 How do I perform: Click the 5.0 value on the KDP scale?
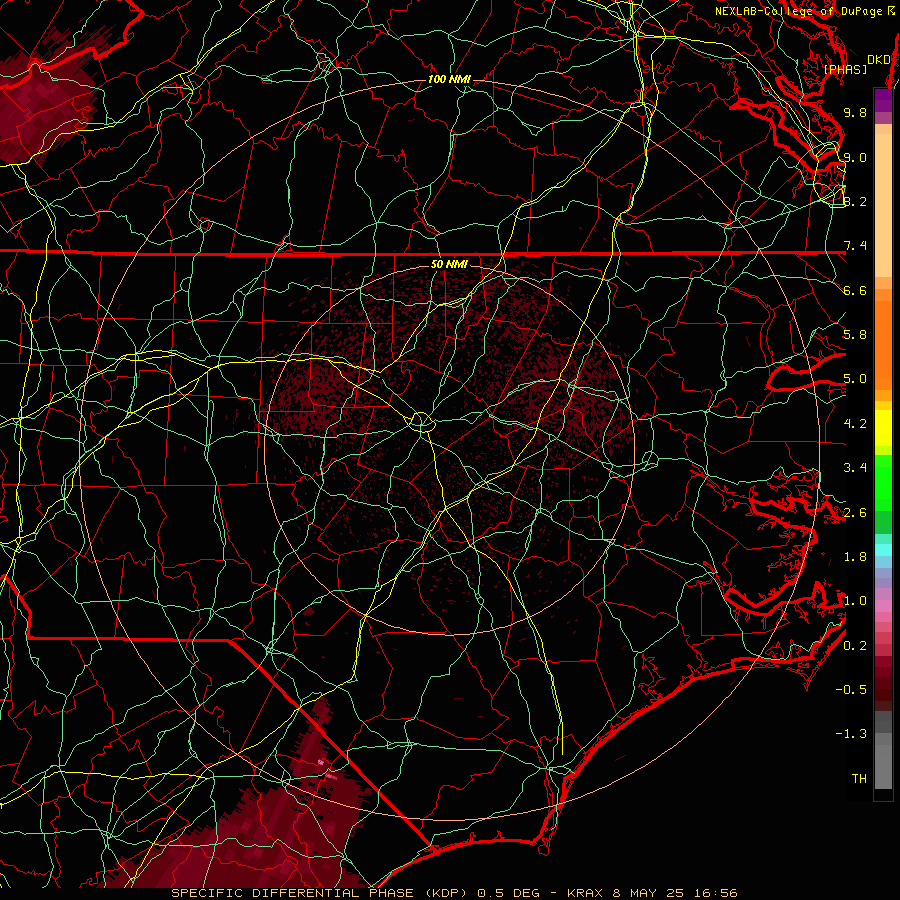(x=855, y=379)
